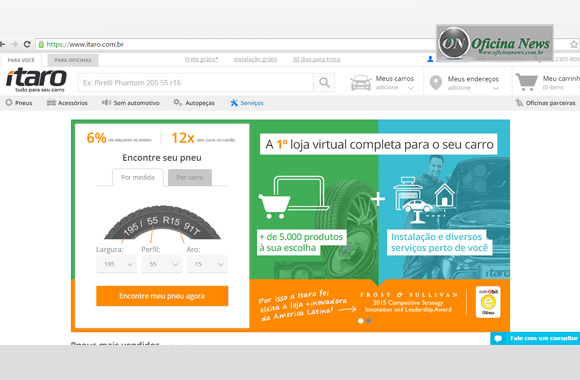This screenshot has width=580, height=380.
Task: Open the Aro dropdown
Action: 207,264
